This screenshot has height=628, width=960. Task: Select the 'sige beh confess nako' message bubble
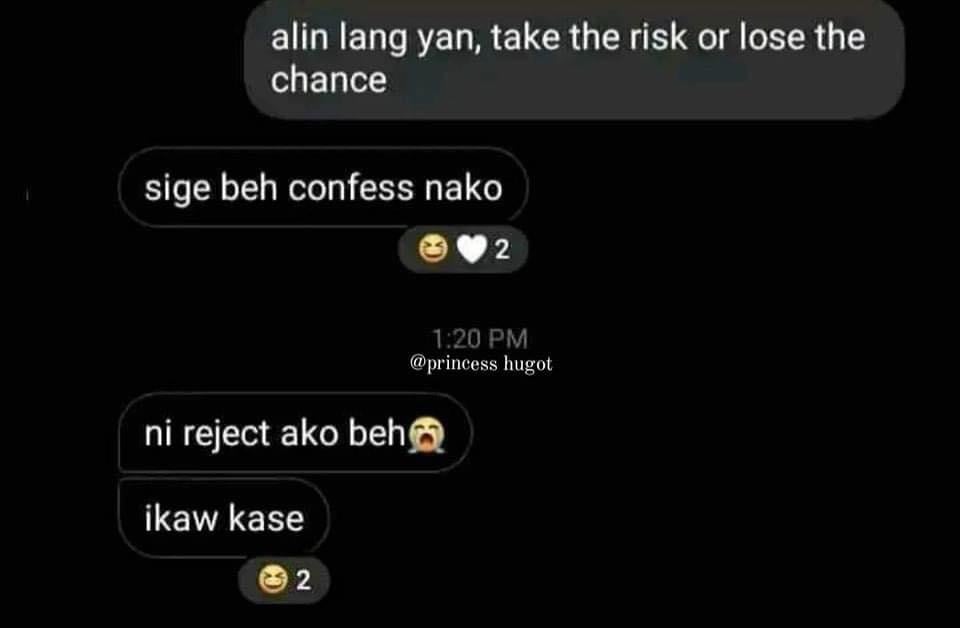(323, 187)
